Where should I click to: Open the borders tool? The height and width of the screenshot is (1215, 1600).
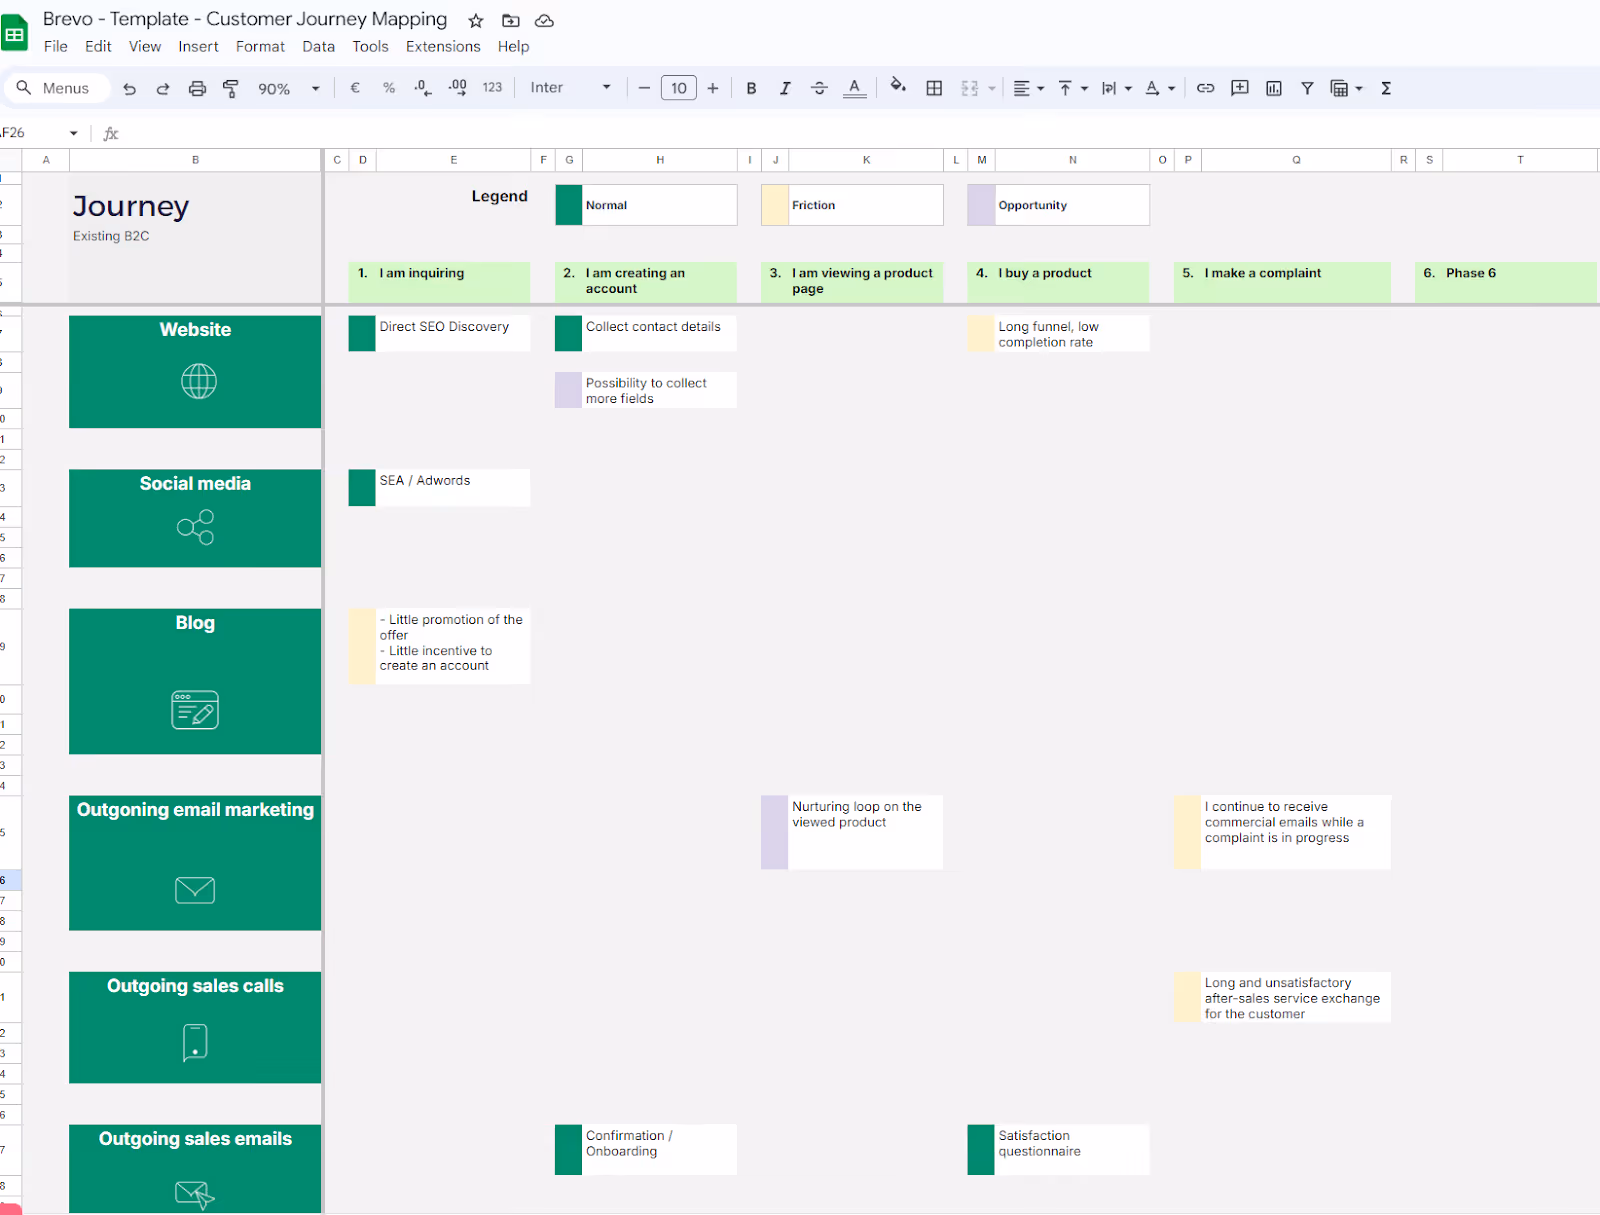pyautogui.click(x=934, y=88)
